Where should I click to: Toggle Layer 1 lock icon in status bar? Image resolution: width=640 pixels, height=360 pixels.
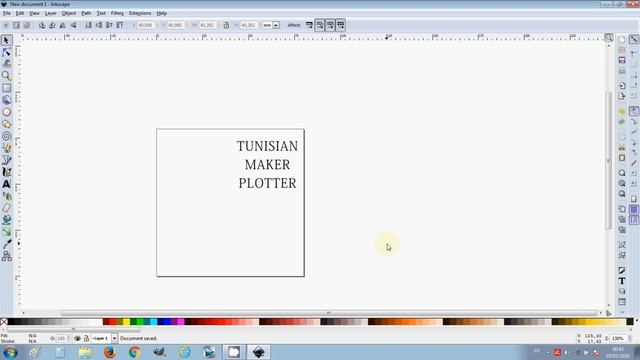tap(86, 338)
